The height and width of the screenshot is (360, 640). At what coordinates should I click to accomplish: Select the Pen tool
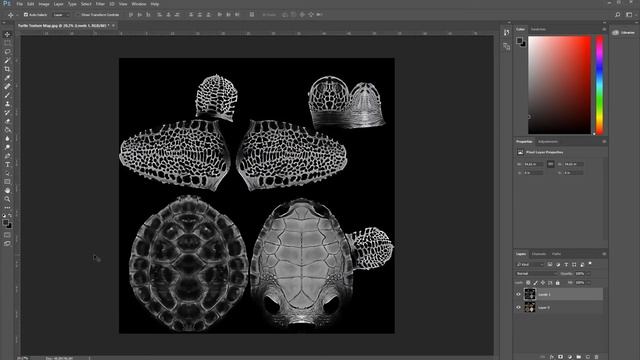[x=7, y=156]
